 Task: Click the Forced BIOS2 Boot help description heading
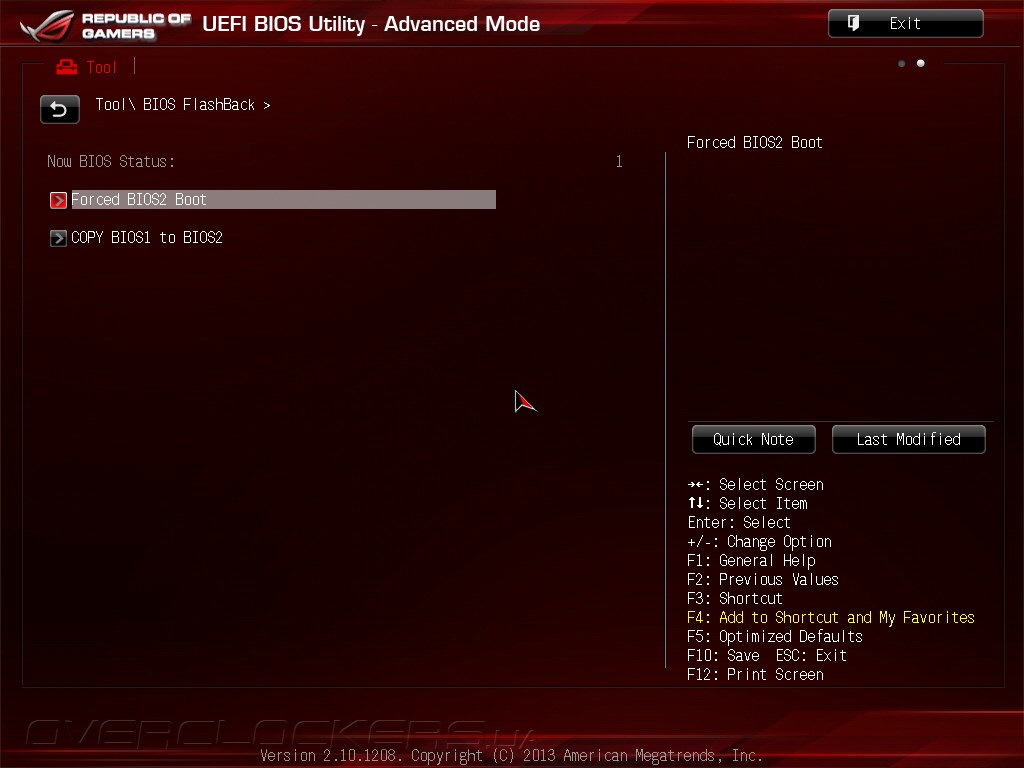point(755,142)
